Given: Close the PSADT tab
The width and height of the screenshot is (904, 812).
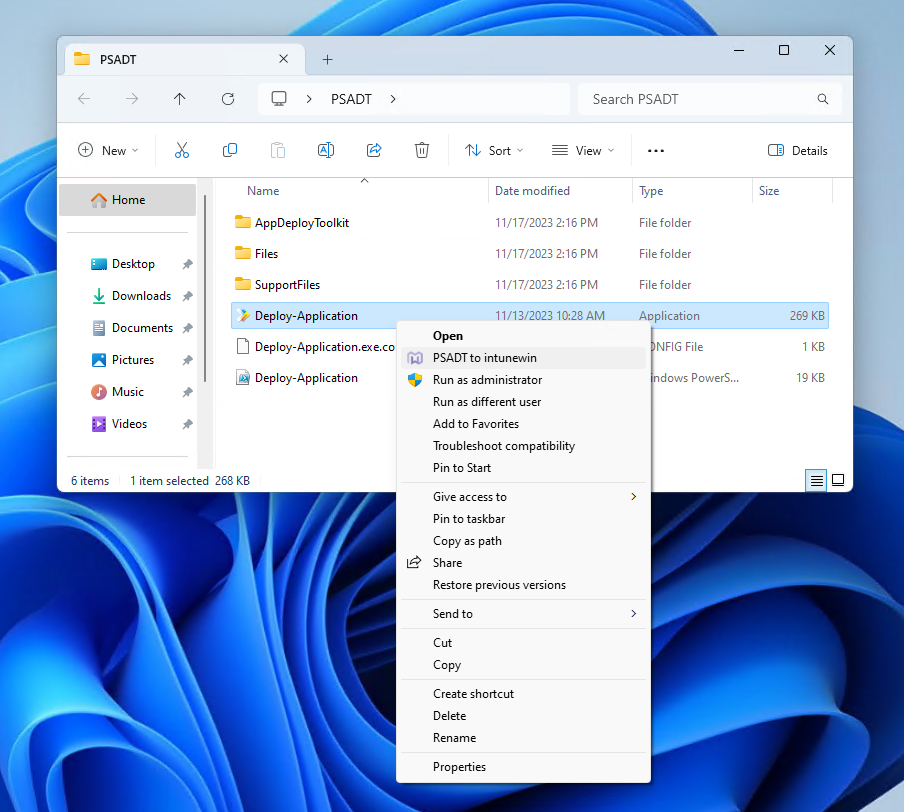Looking at the screenshot, I should 284,59.
